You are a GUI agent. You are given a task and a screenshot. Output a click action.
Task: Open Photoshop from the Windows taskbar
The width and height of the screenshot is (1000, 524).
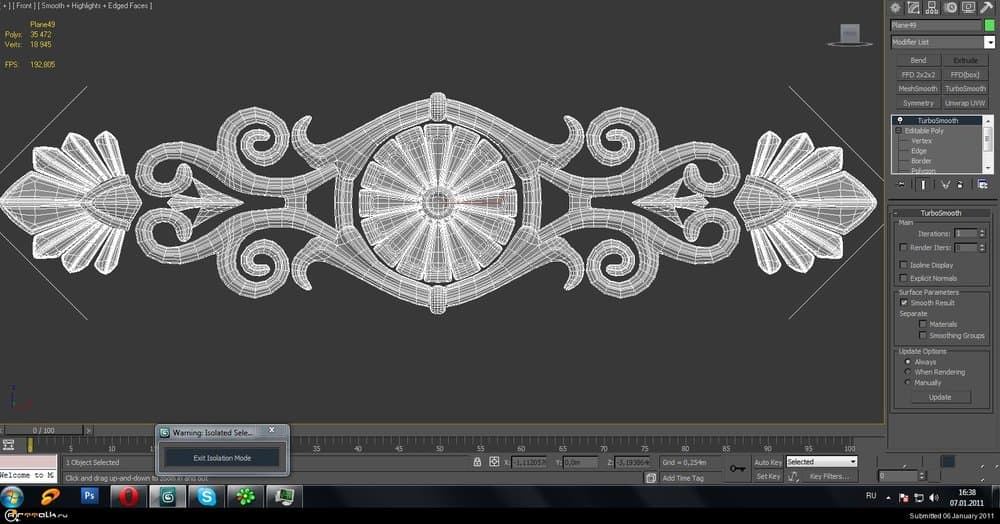point(90,496)
